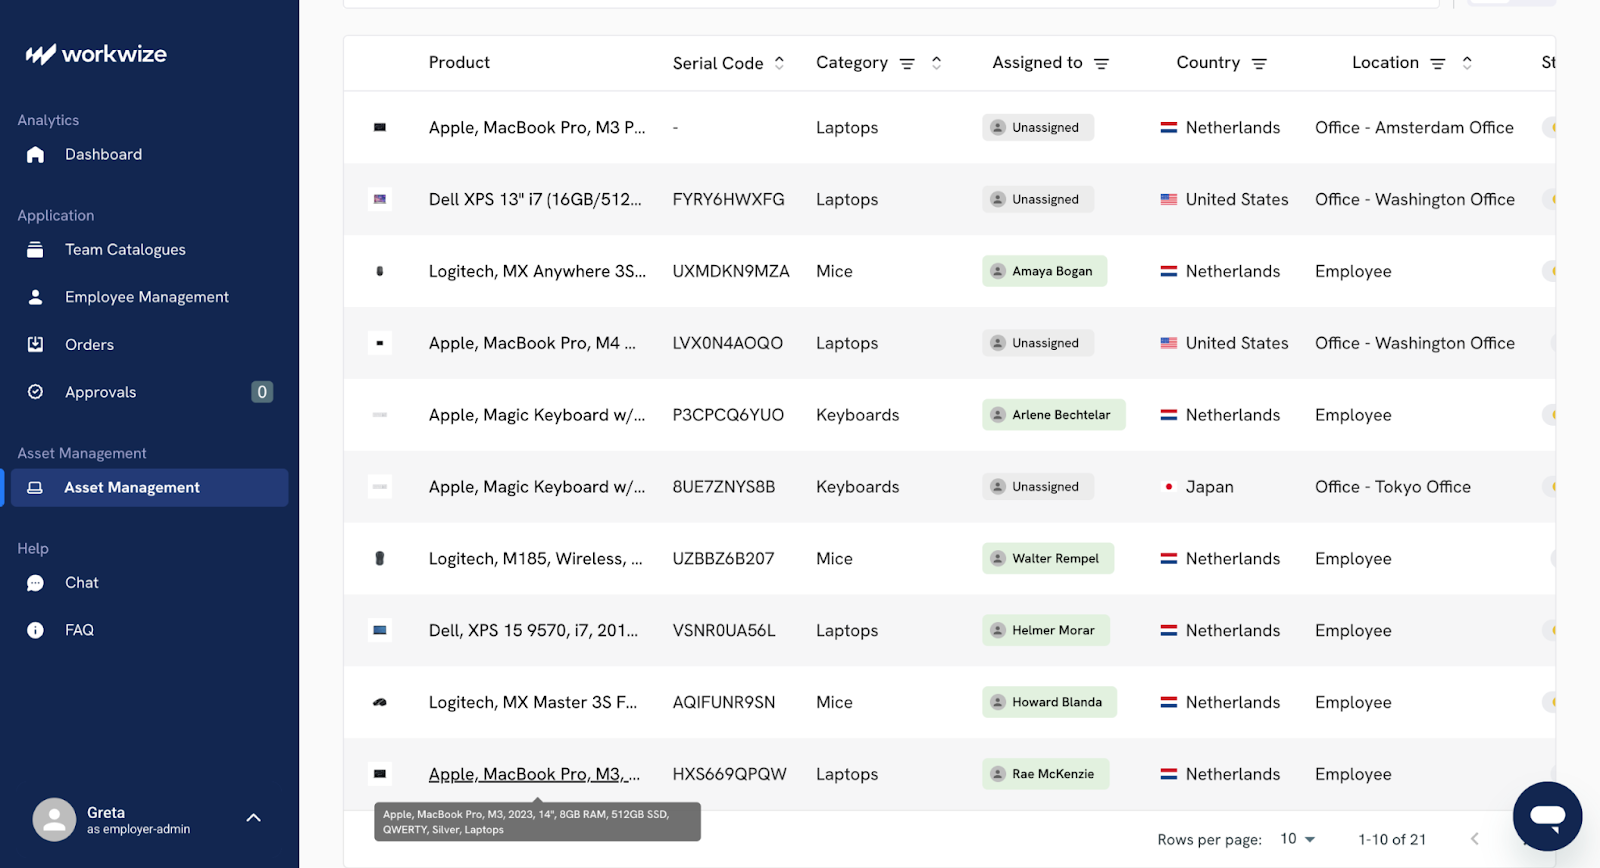Sort by Serial Code column

(779, 63)
